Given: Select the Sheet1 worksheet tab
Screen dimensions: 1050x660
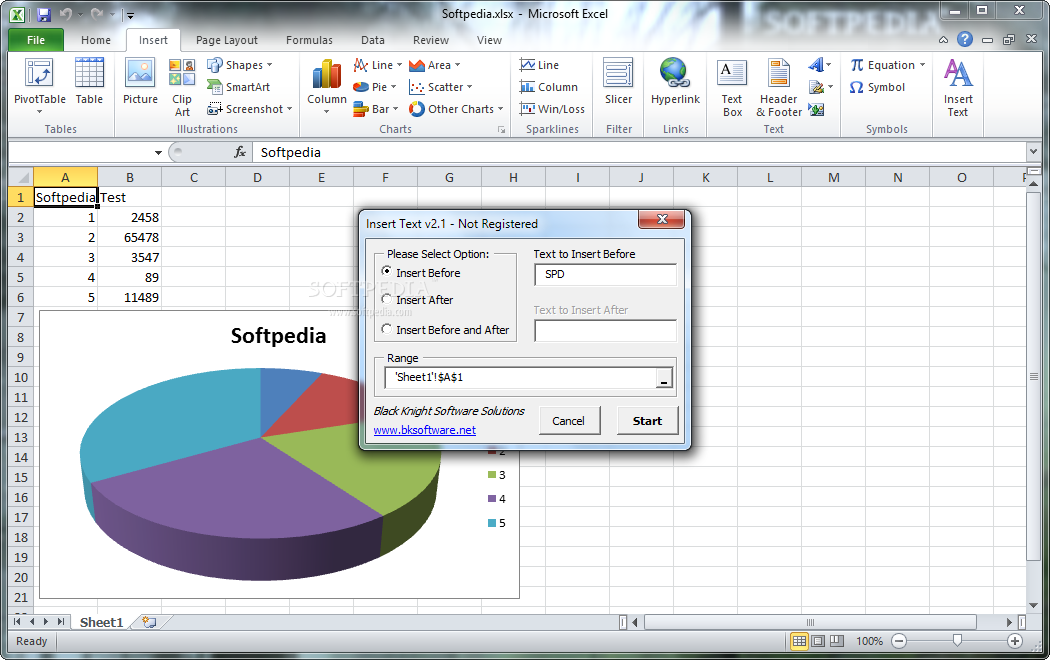Looking at the screenshot, I should [102, 623].
